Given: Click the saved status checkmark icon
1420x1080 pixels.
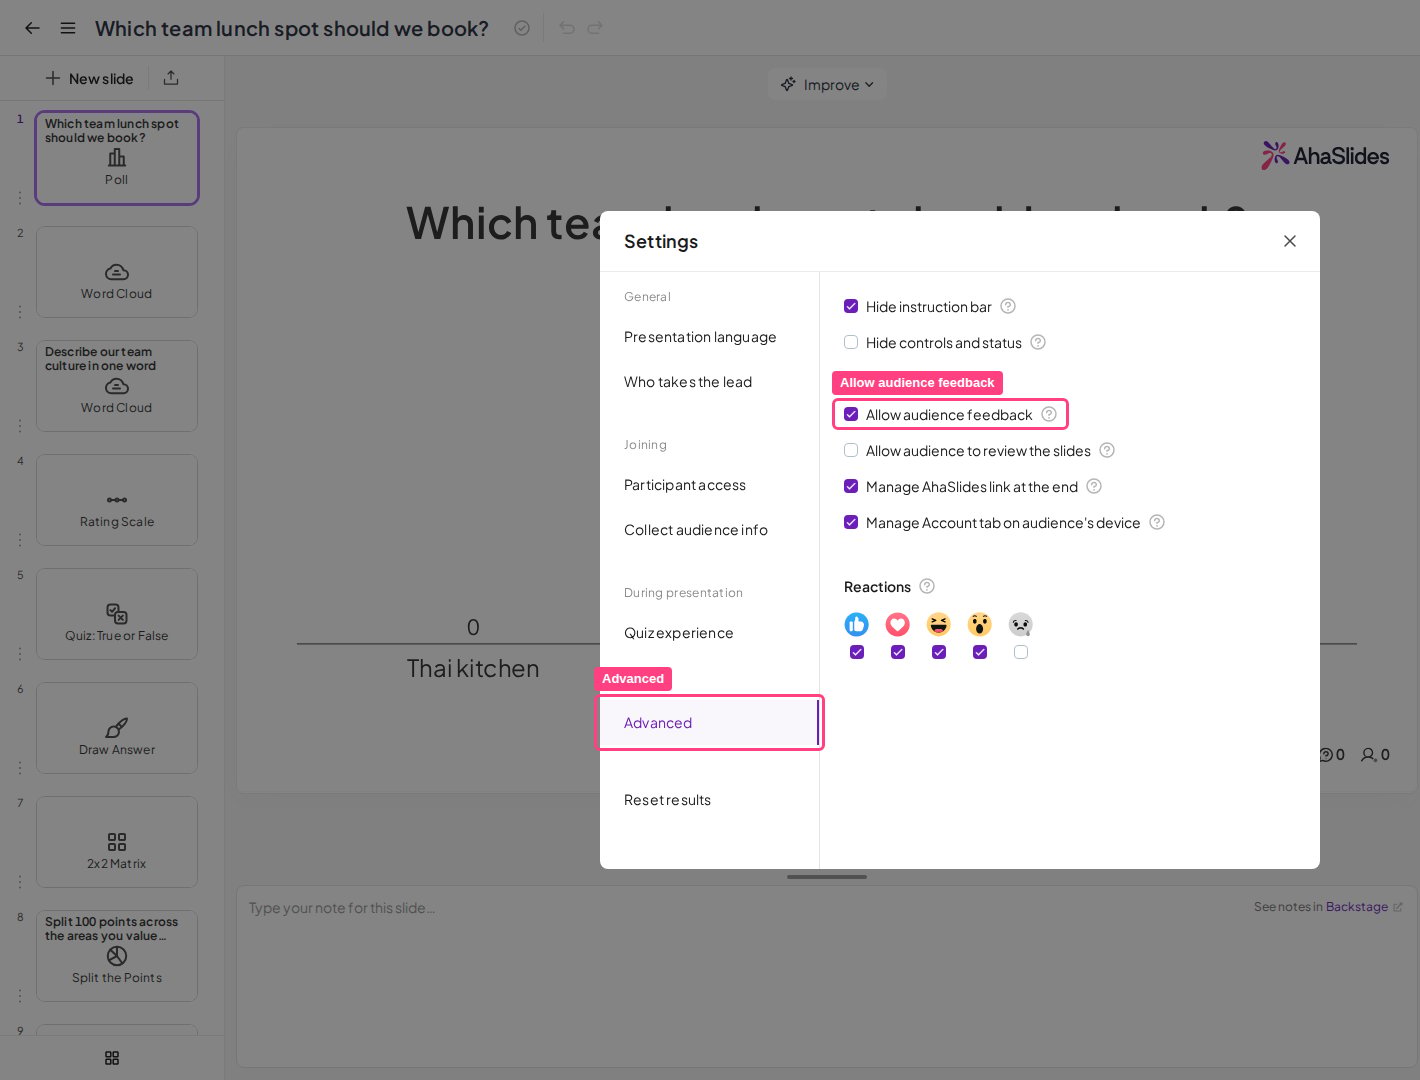Looking at the screenshot, I should click(522, 28).
